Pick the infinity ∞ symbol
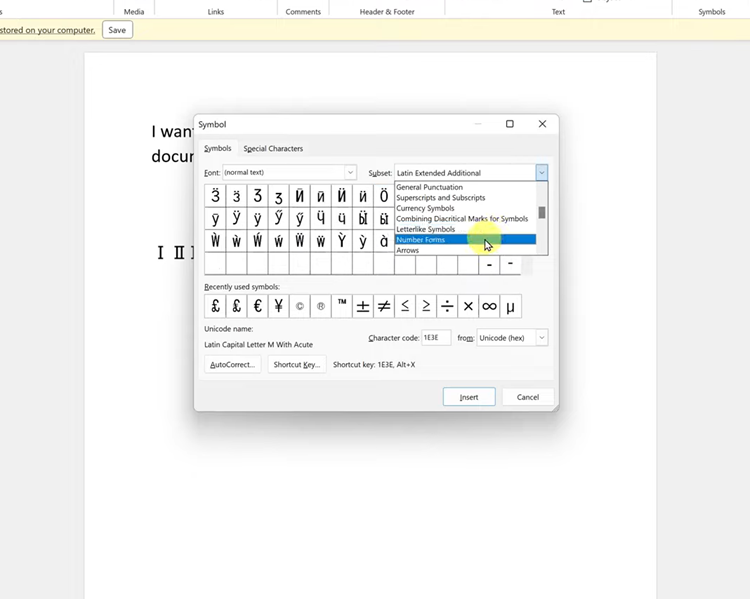 489,306
